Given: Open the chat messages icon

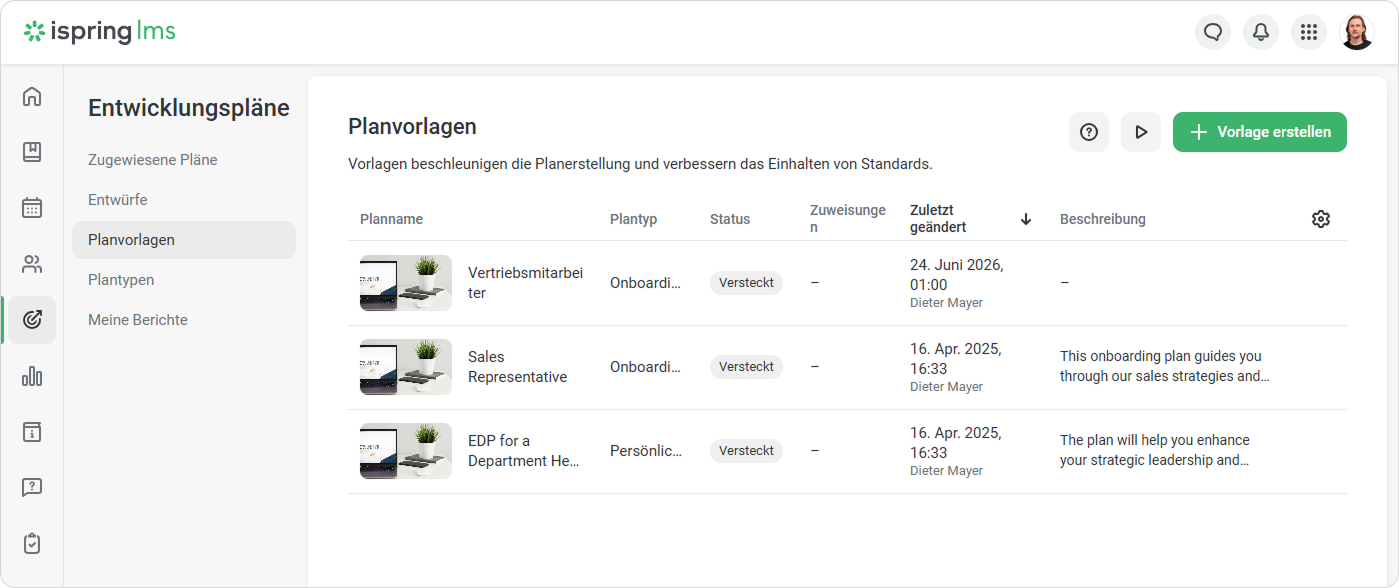Looking at the screenshot, I should point(1213,32).
